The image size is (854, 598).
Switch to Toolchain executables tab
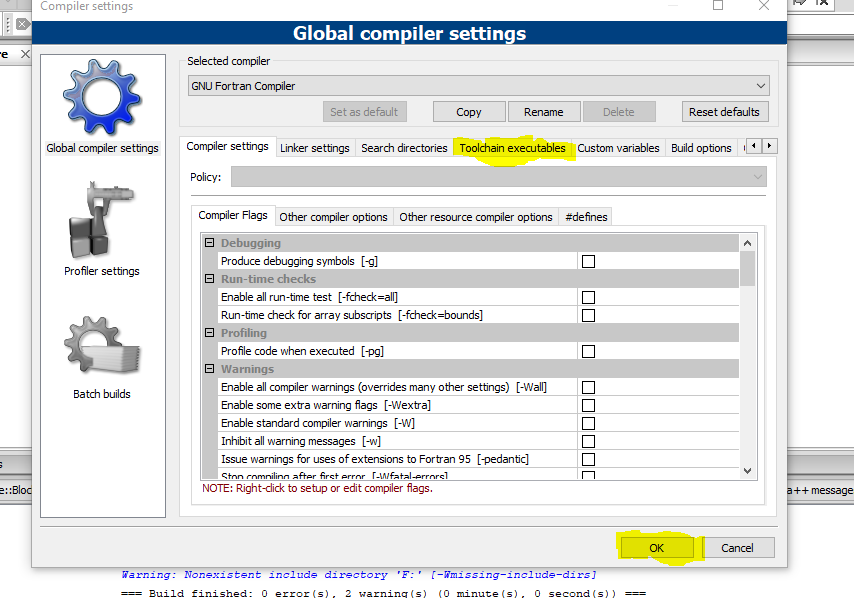pyautogui.click(x=512, y=148)
